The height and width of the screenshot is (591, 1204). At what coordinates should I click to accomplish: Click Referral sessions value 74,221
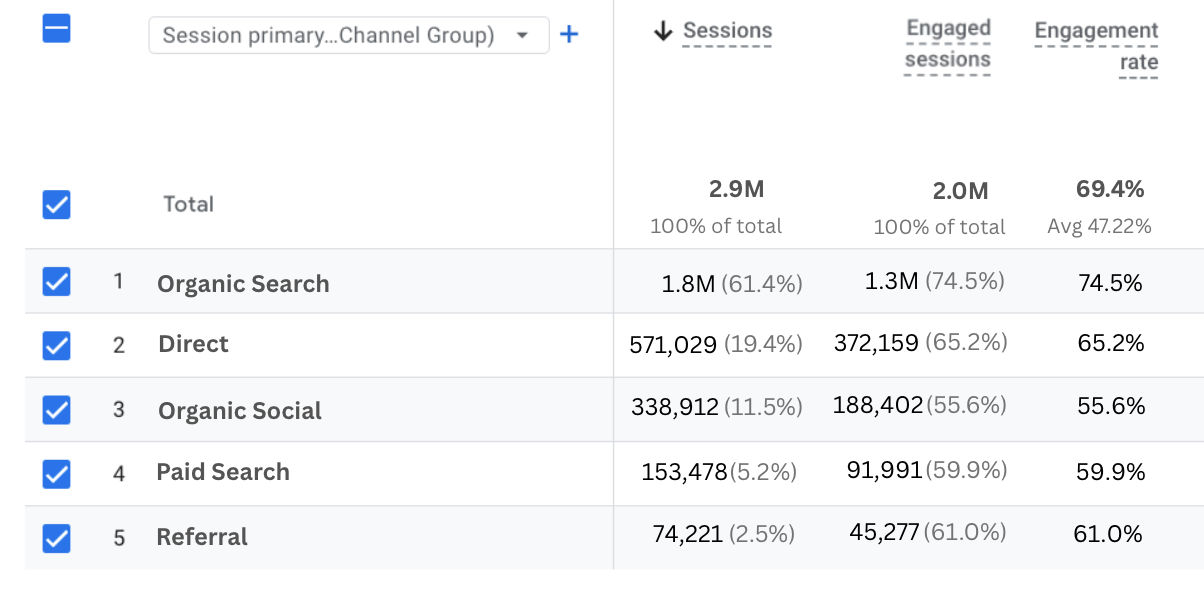click(688, 535)
